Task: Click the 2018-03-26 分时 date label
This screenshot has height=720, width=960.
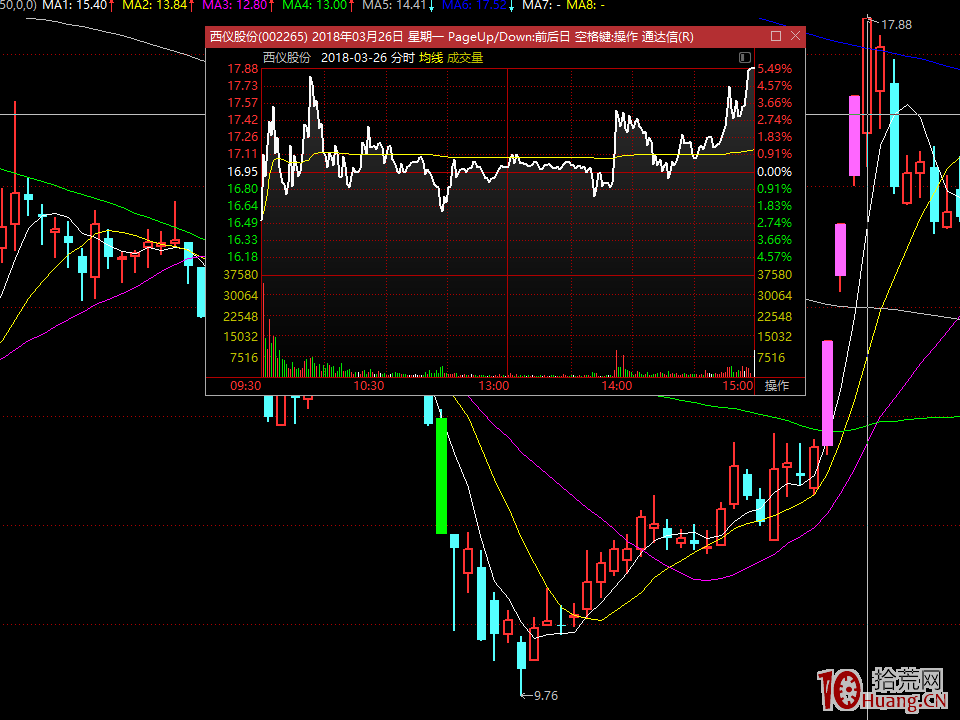Action: (x=367, y=58)
